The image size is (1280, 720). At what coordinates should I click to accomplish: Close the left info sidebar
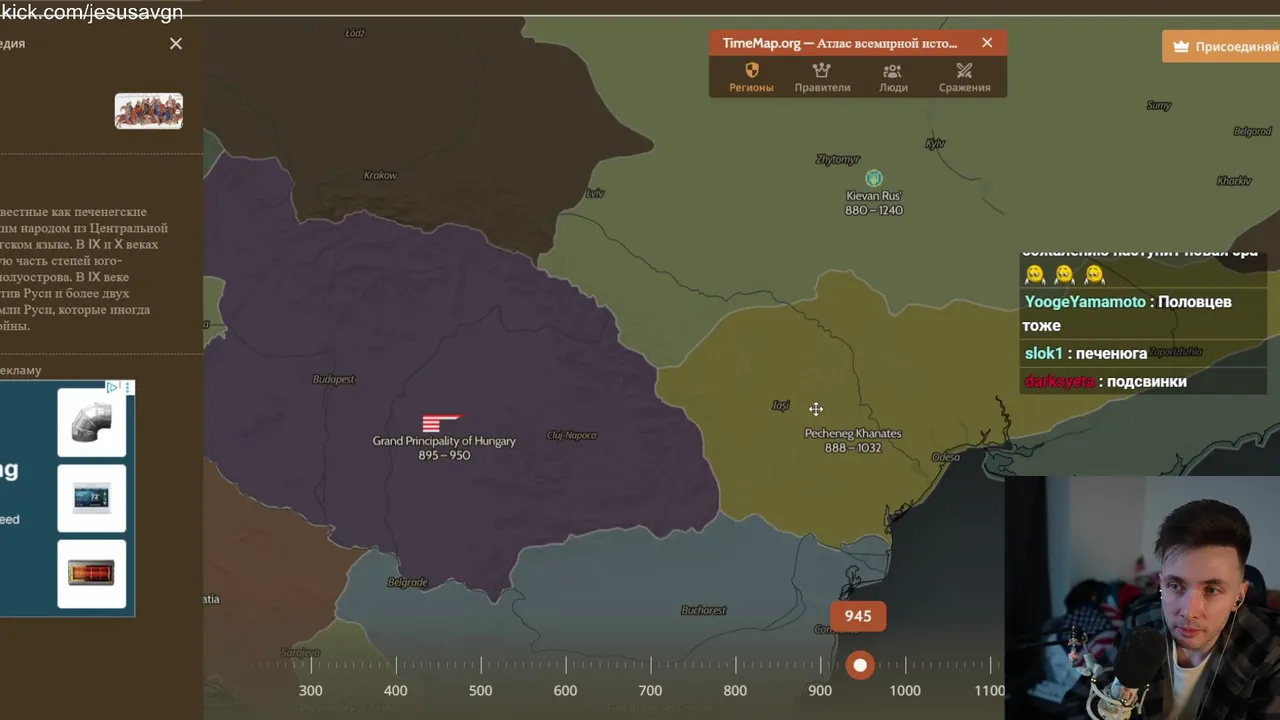tap(176, 43)
